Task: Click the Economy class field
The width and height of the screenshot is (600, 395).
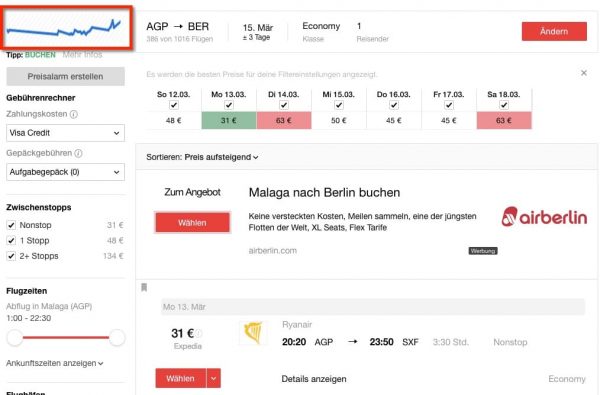Action: pos(321,31)
